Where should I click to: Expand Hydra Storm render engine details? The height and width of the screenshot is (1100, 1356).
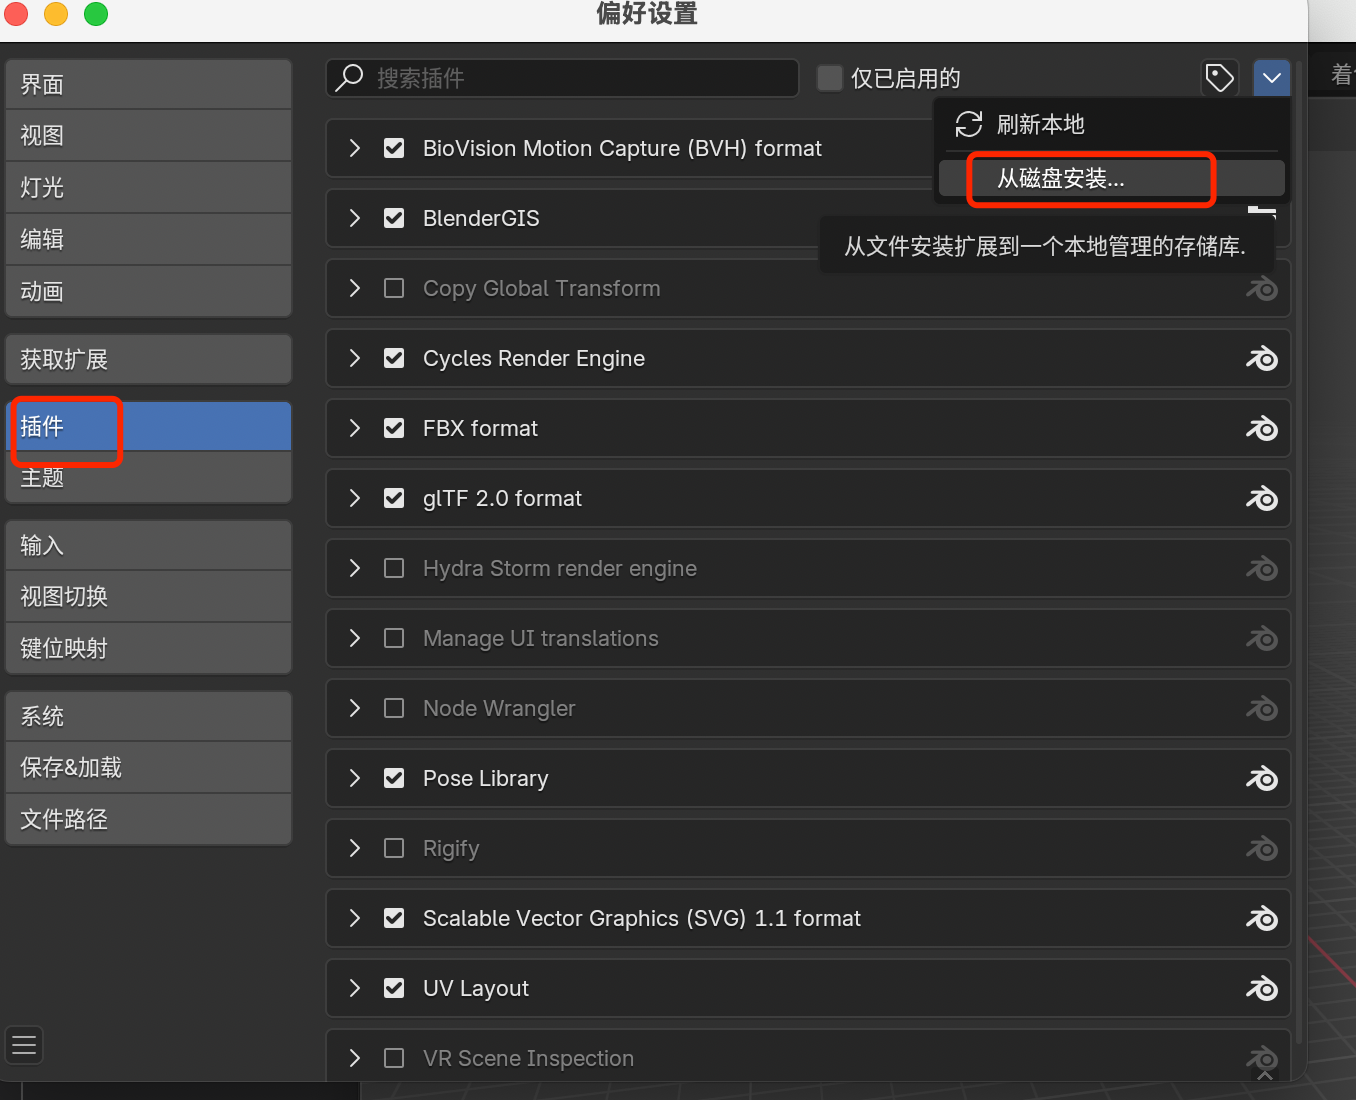(x=354, y=568)
